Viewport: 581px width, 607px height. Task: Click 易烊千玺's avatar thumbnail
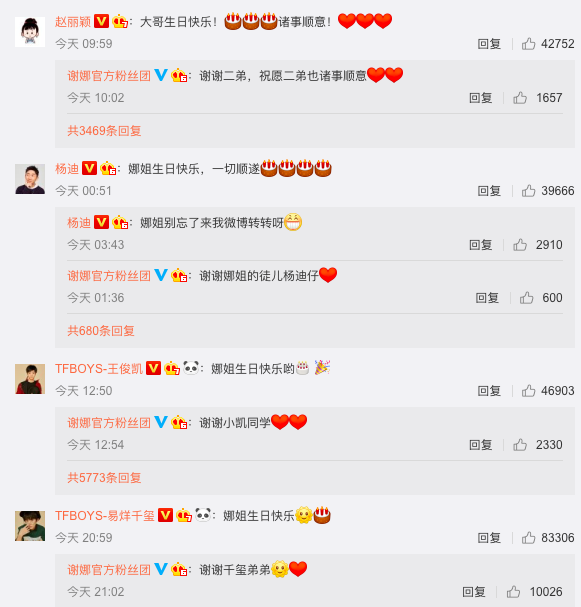30,526
